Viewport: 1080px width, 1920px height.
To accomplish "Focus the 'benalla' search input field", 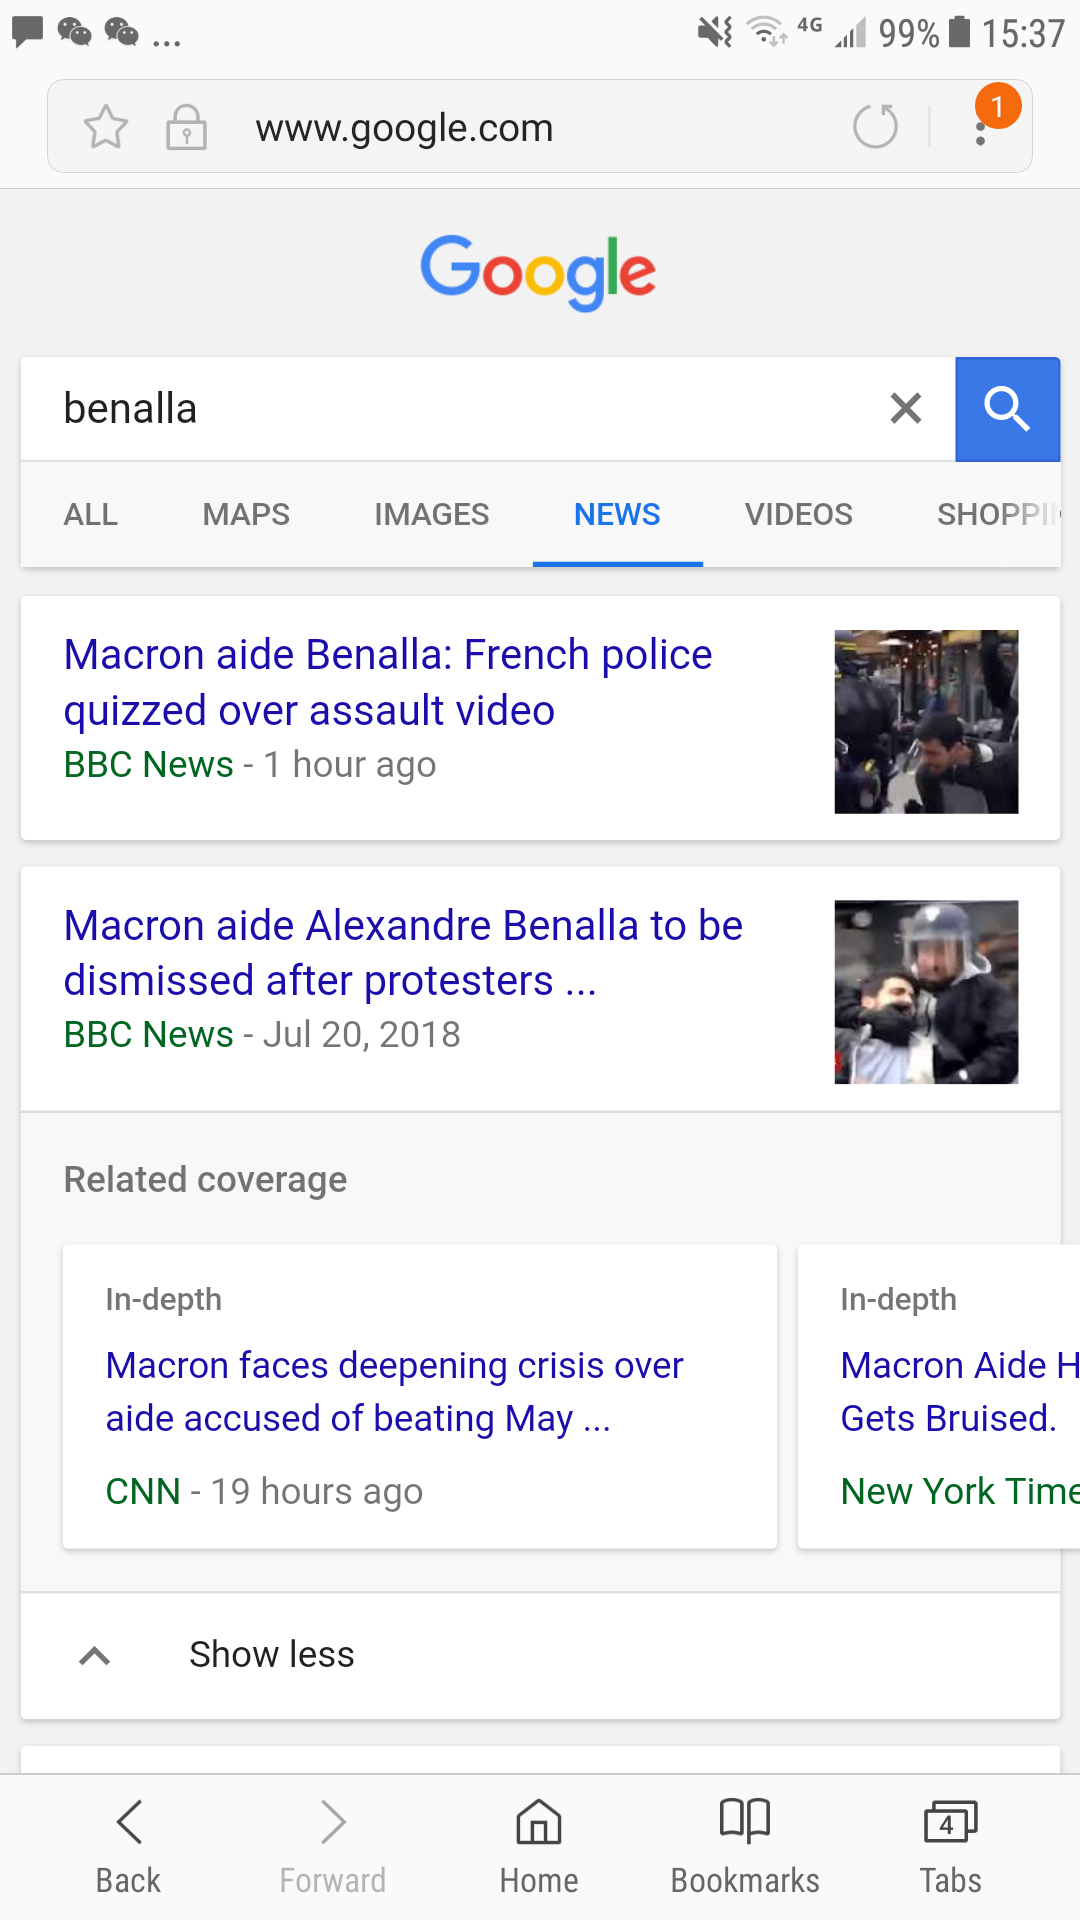I will tap(450, 409).
